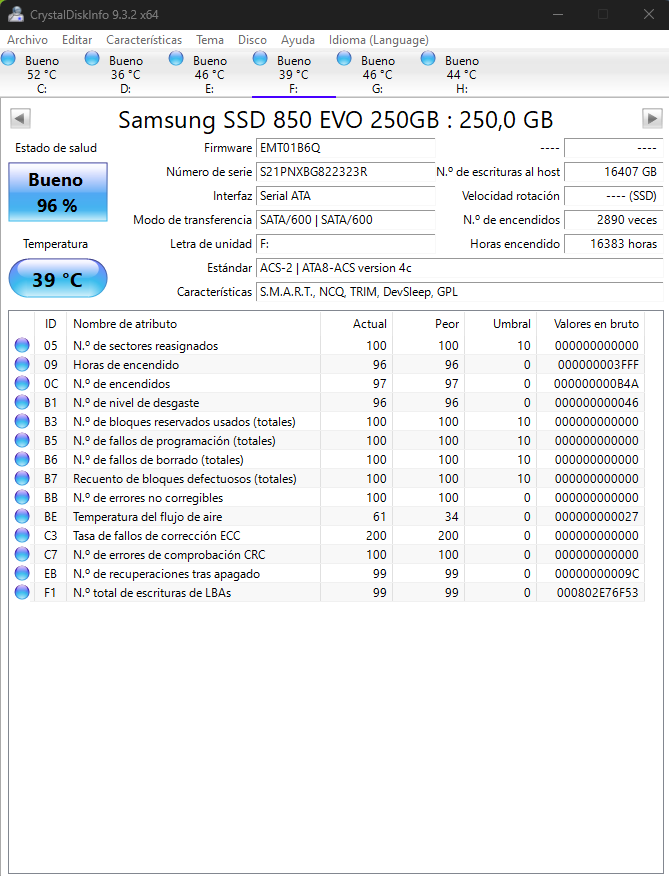Screen dimensions: 669x876
Task: Open the Ayuda menu
Action: 298,40
